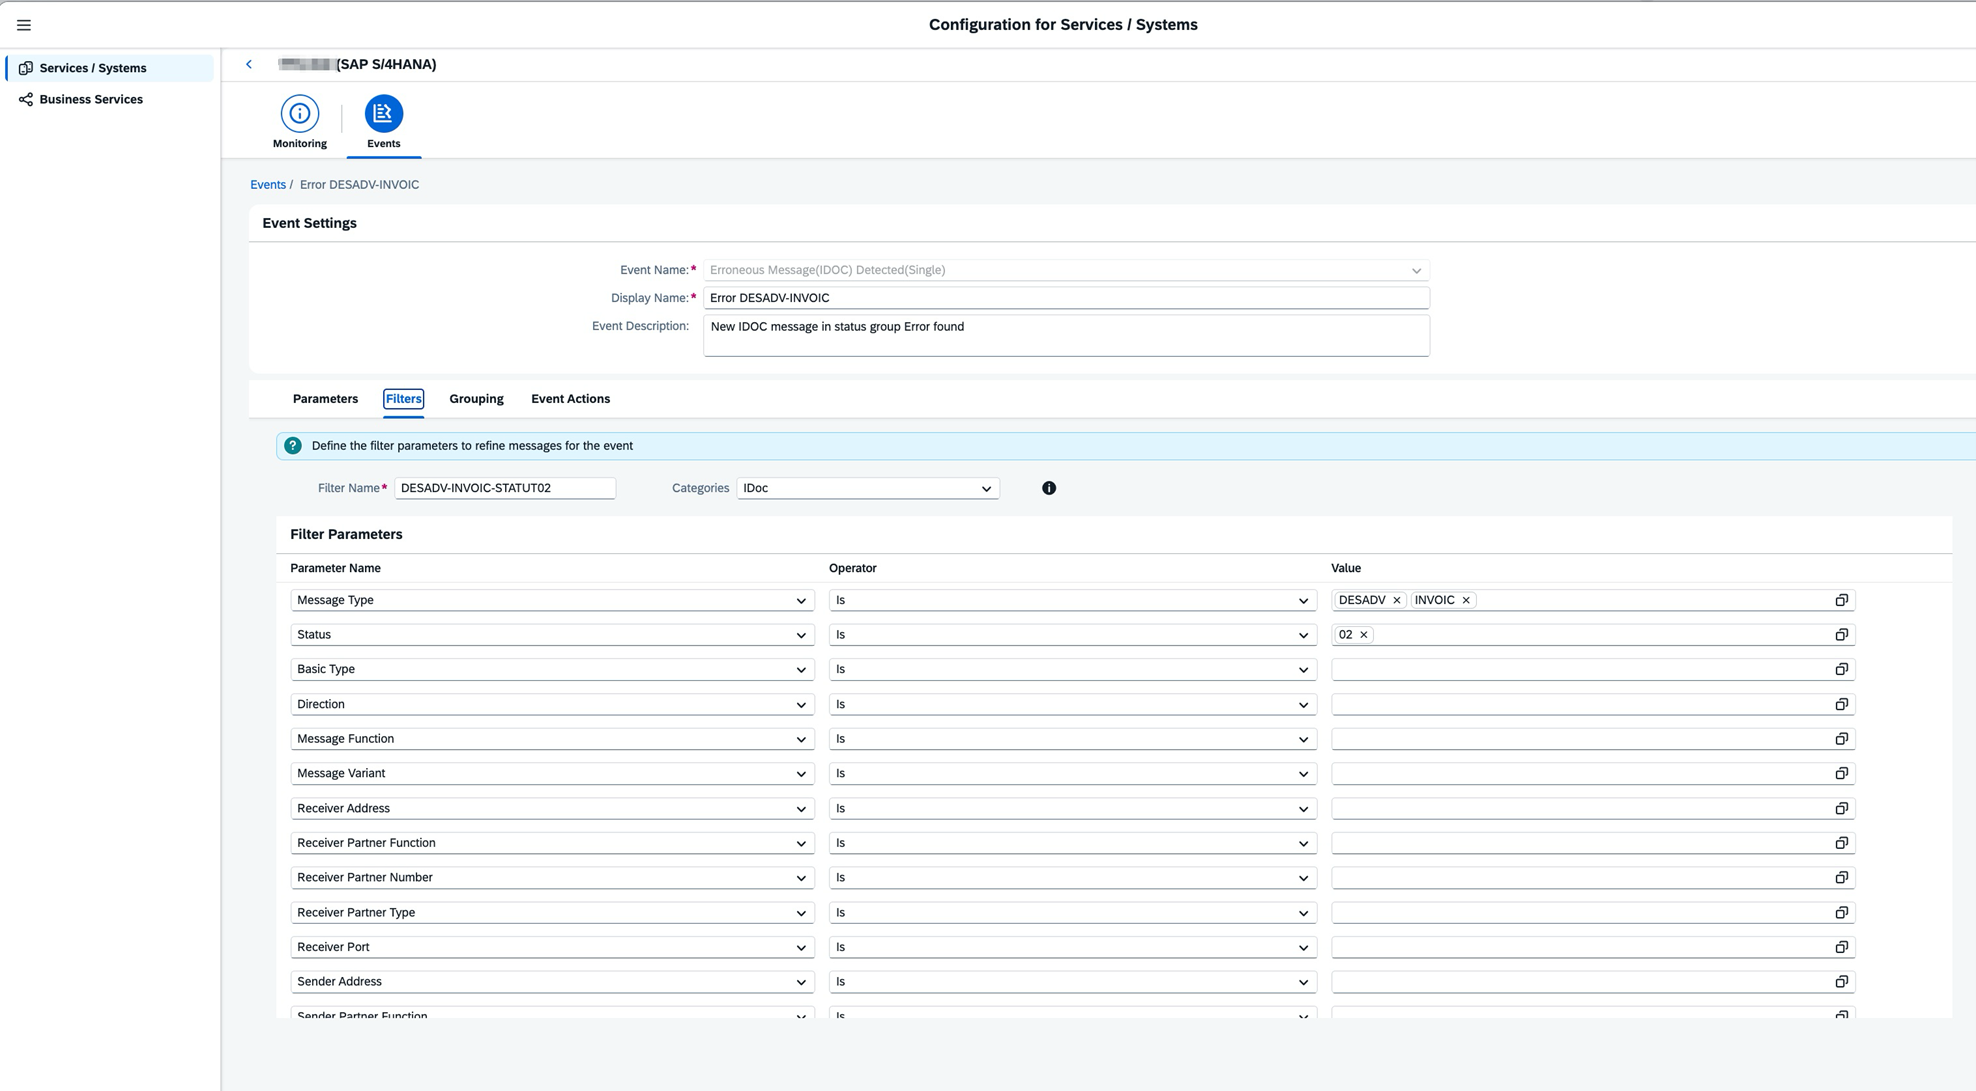Expand the Categories IDoc dropdown
1976x1091 pixels.
click(x=986, y=489)
